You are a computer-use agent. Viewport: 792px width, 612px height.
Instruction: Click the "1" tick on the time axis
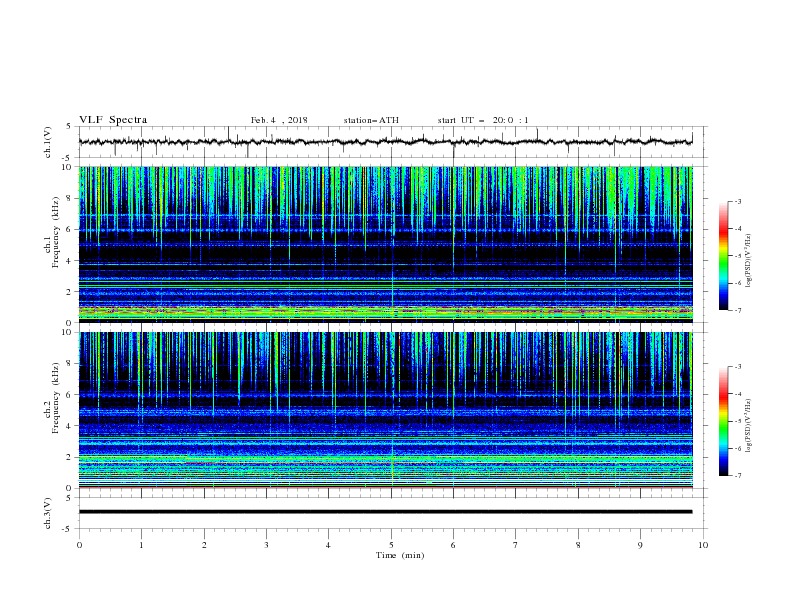coord(141,545)
